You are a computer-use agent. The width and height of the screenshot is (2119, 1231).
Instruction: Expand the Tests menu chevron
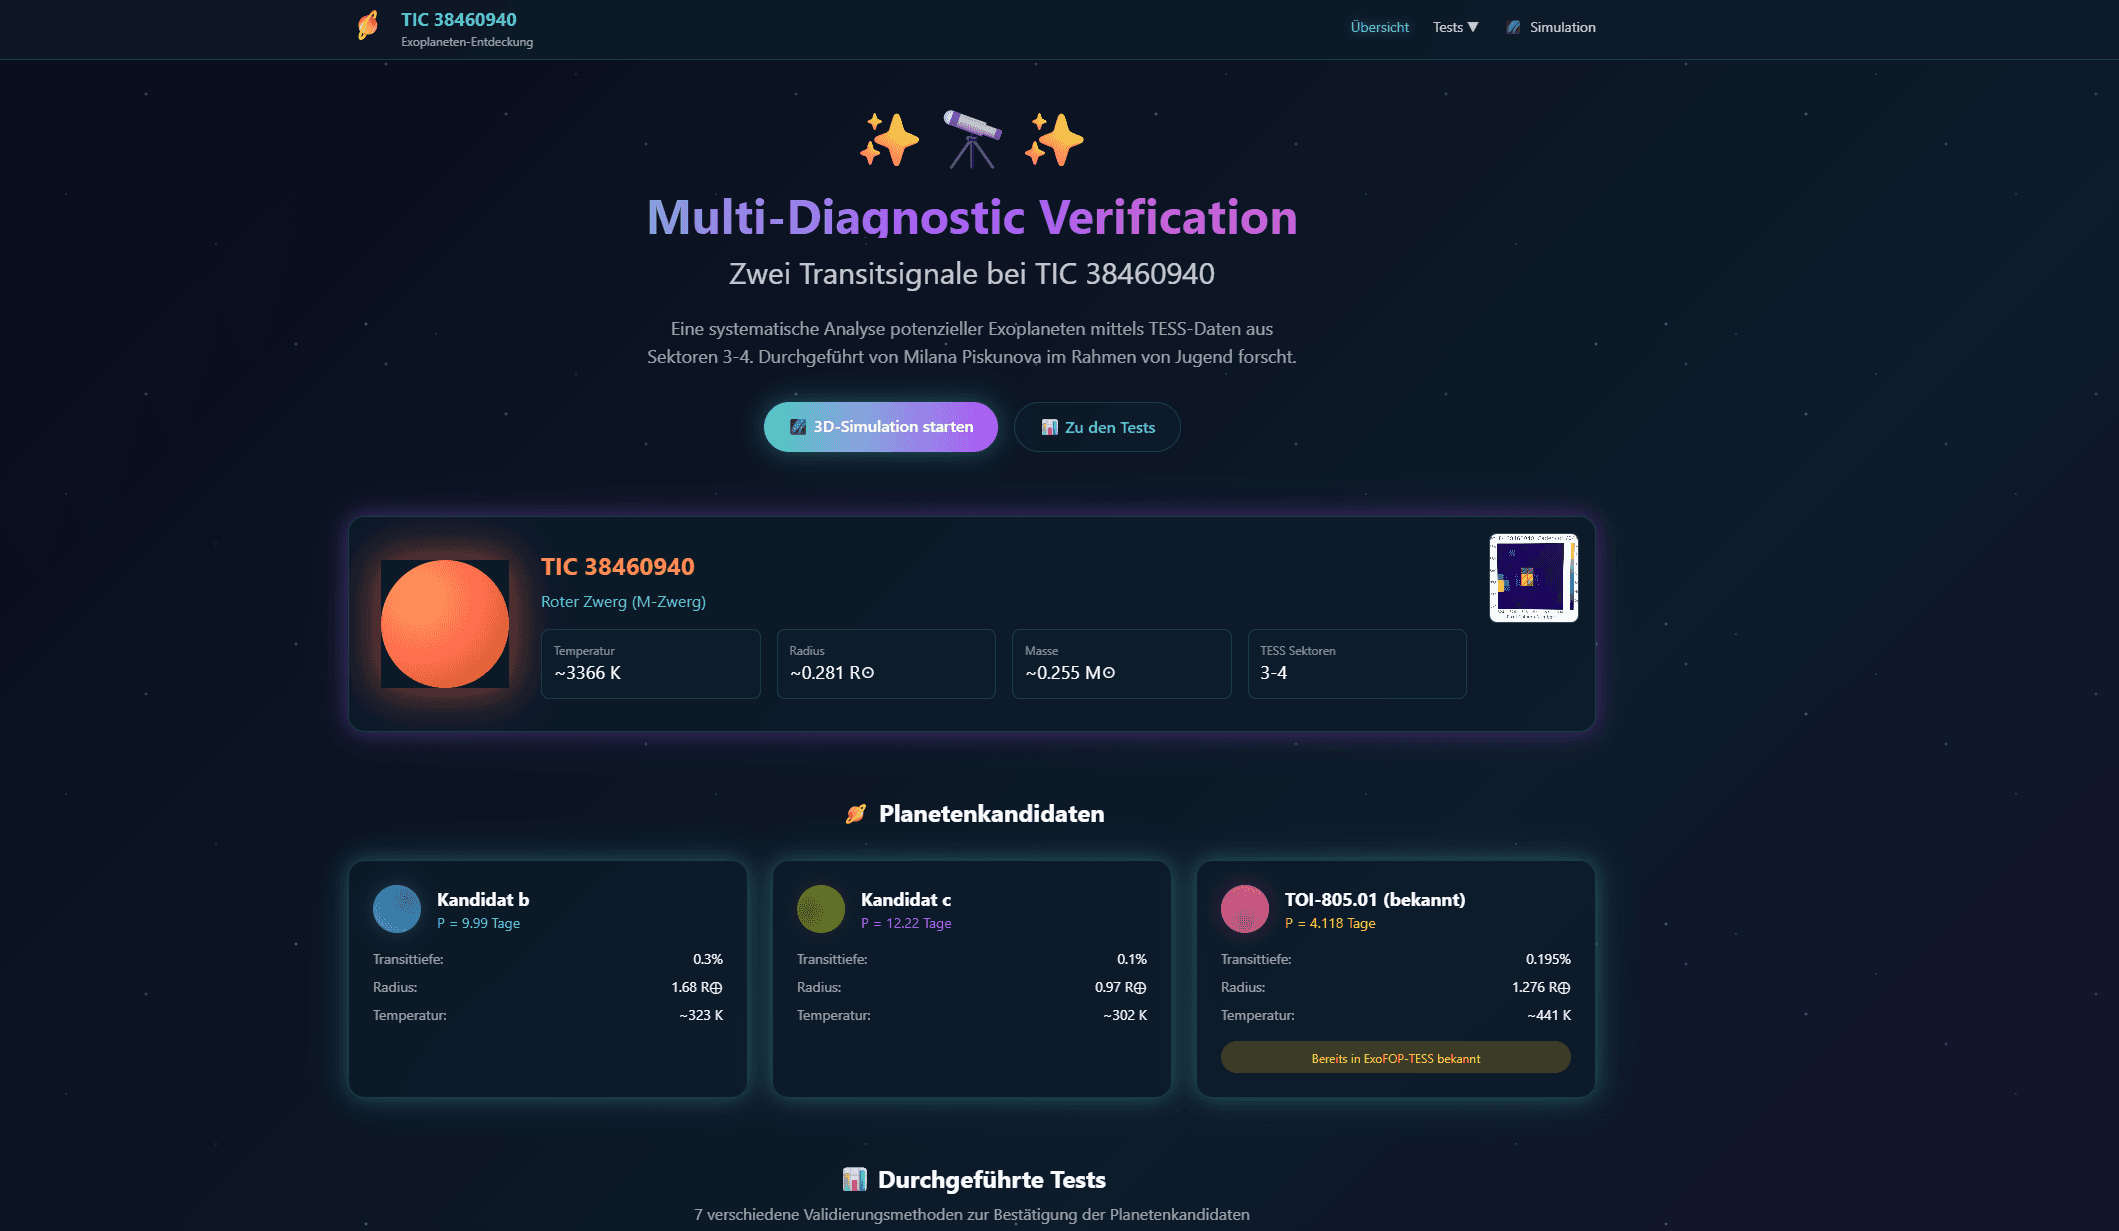click(1475, 27)
